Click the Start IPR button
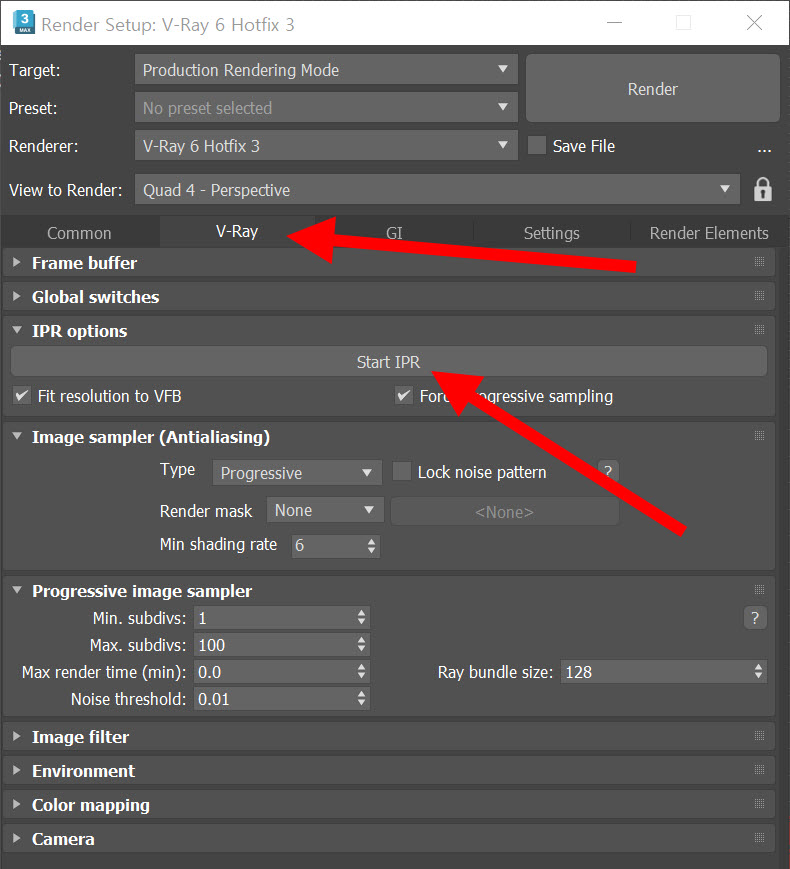790x869 pixels. click(389, 362)
